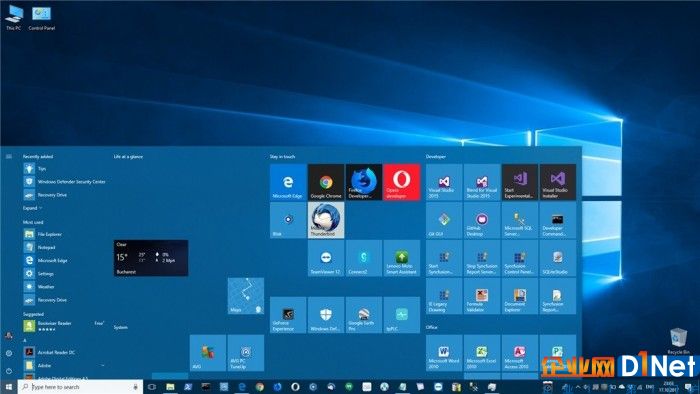
Task: Click the 'Developer' group header
Action: (x=436, y=157)
